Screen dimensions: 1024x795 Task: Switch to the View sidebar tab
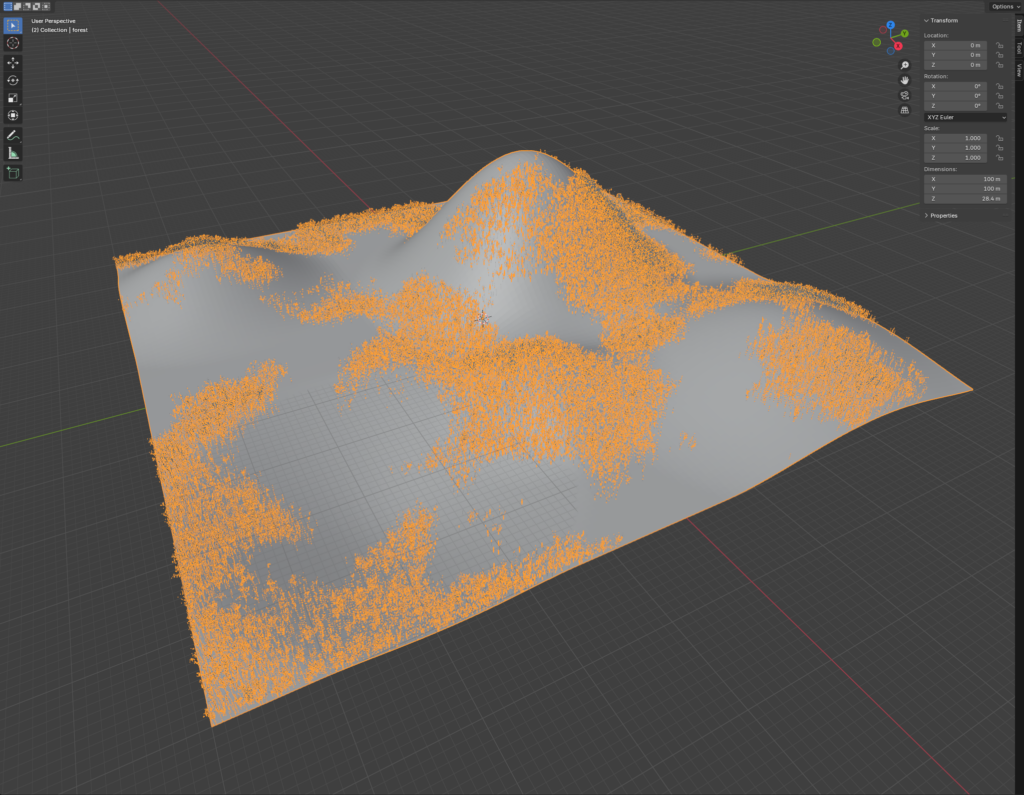(x=1019, y=70)
